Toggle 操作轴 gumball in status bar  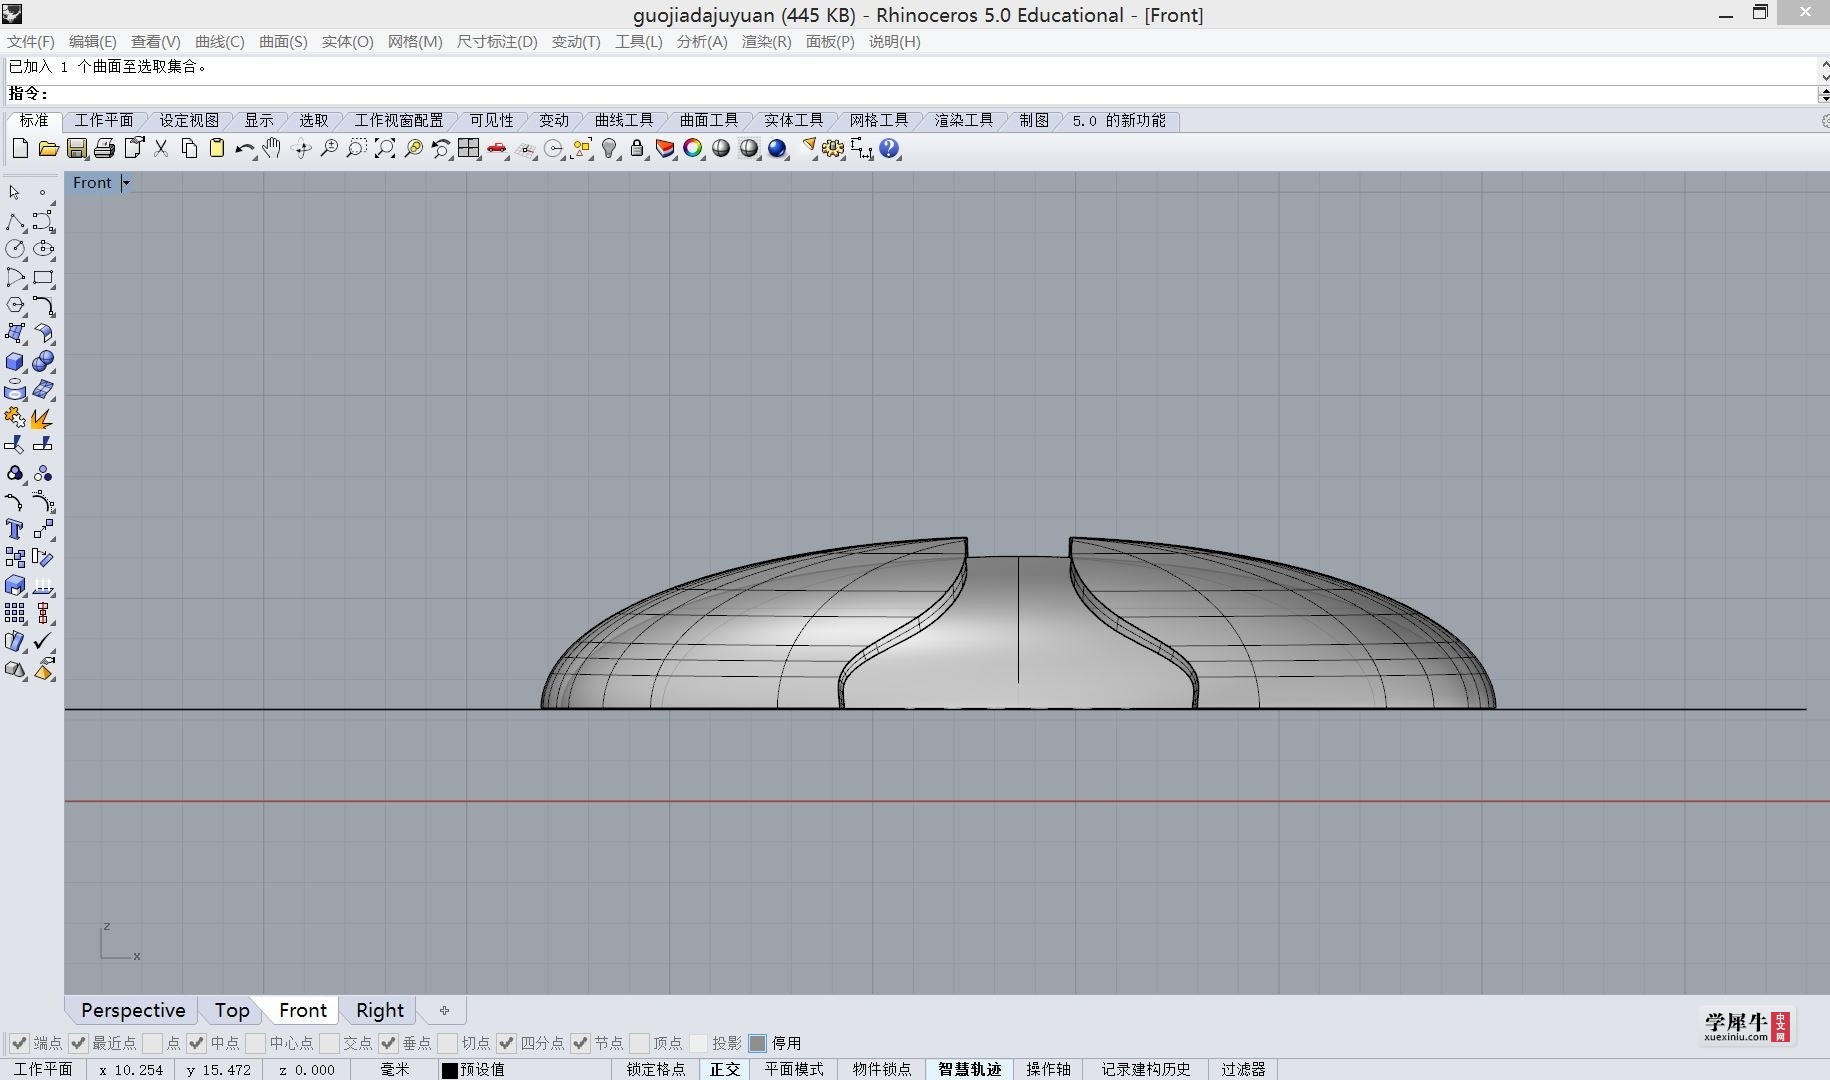pos(1048,1069)
